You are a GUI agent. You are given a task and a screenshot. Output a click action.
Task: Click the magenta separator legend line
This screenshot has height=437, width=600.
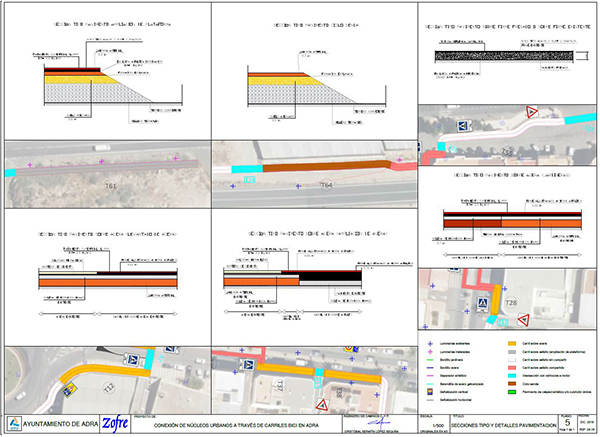(x=430, y=376)
